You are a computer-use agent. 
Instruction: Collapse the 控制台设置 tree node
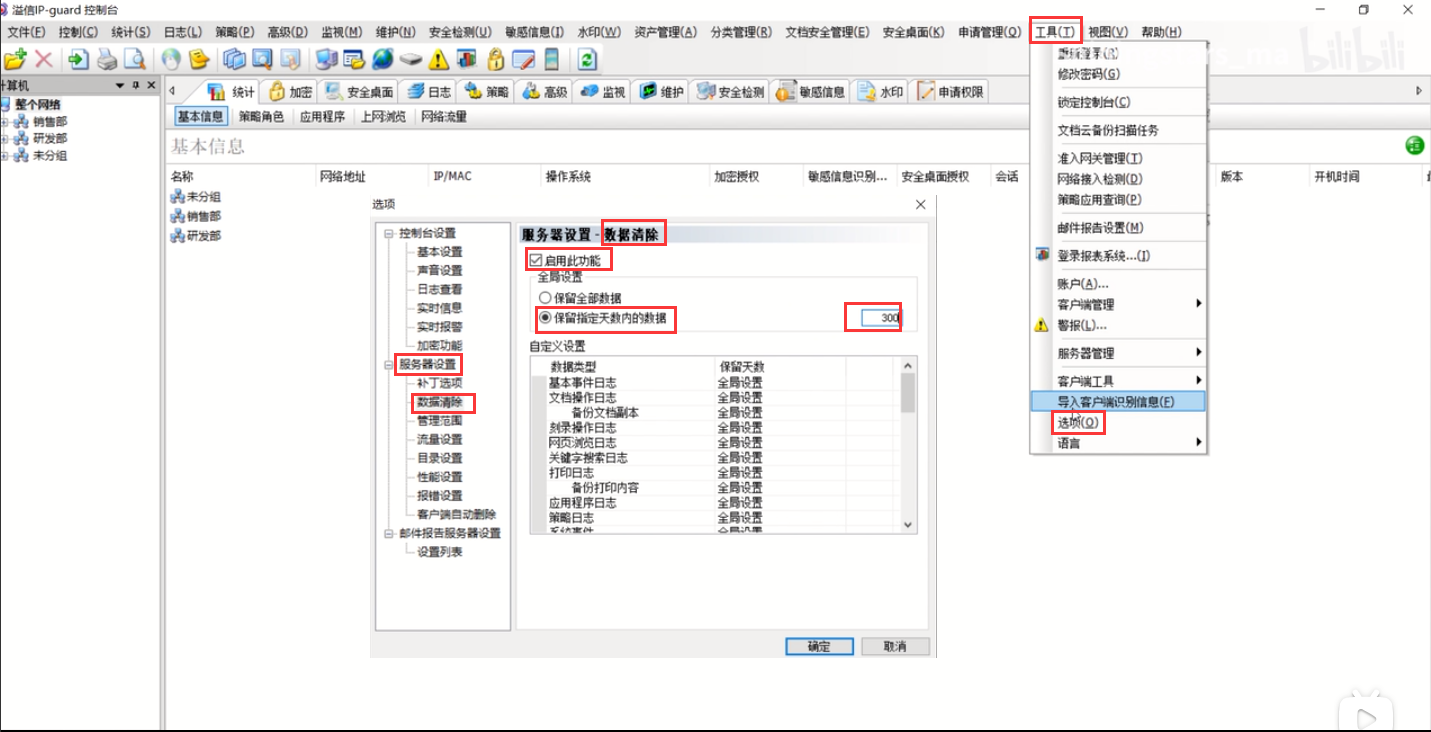389,233
